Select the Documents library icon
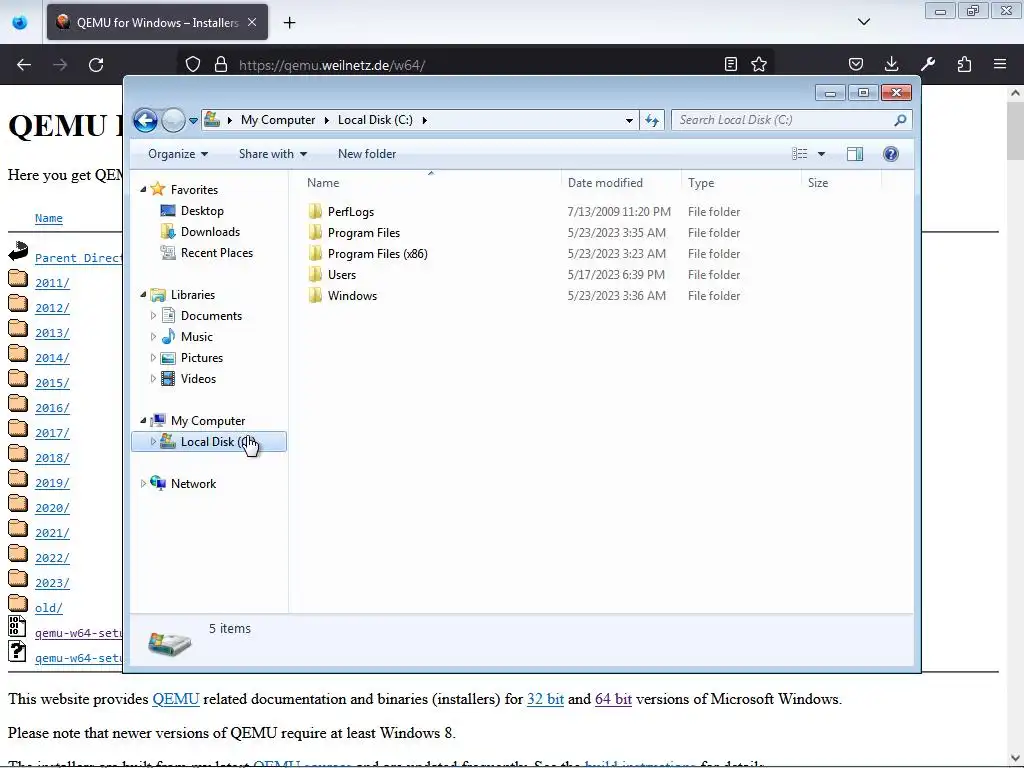Screen dimensions: 1024x768 pyautogui.click(x=168, y=316)
